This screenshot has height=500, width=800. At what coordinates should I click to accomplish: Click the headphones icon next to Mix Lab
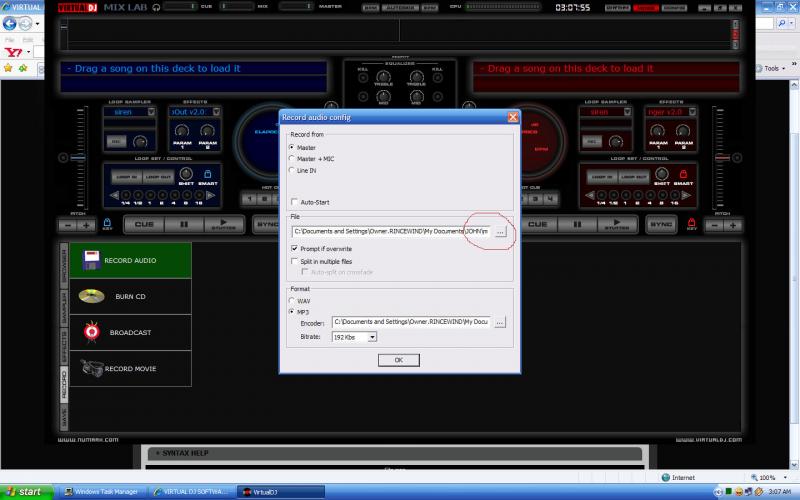tap(156, 7)
